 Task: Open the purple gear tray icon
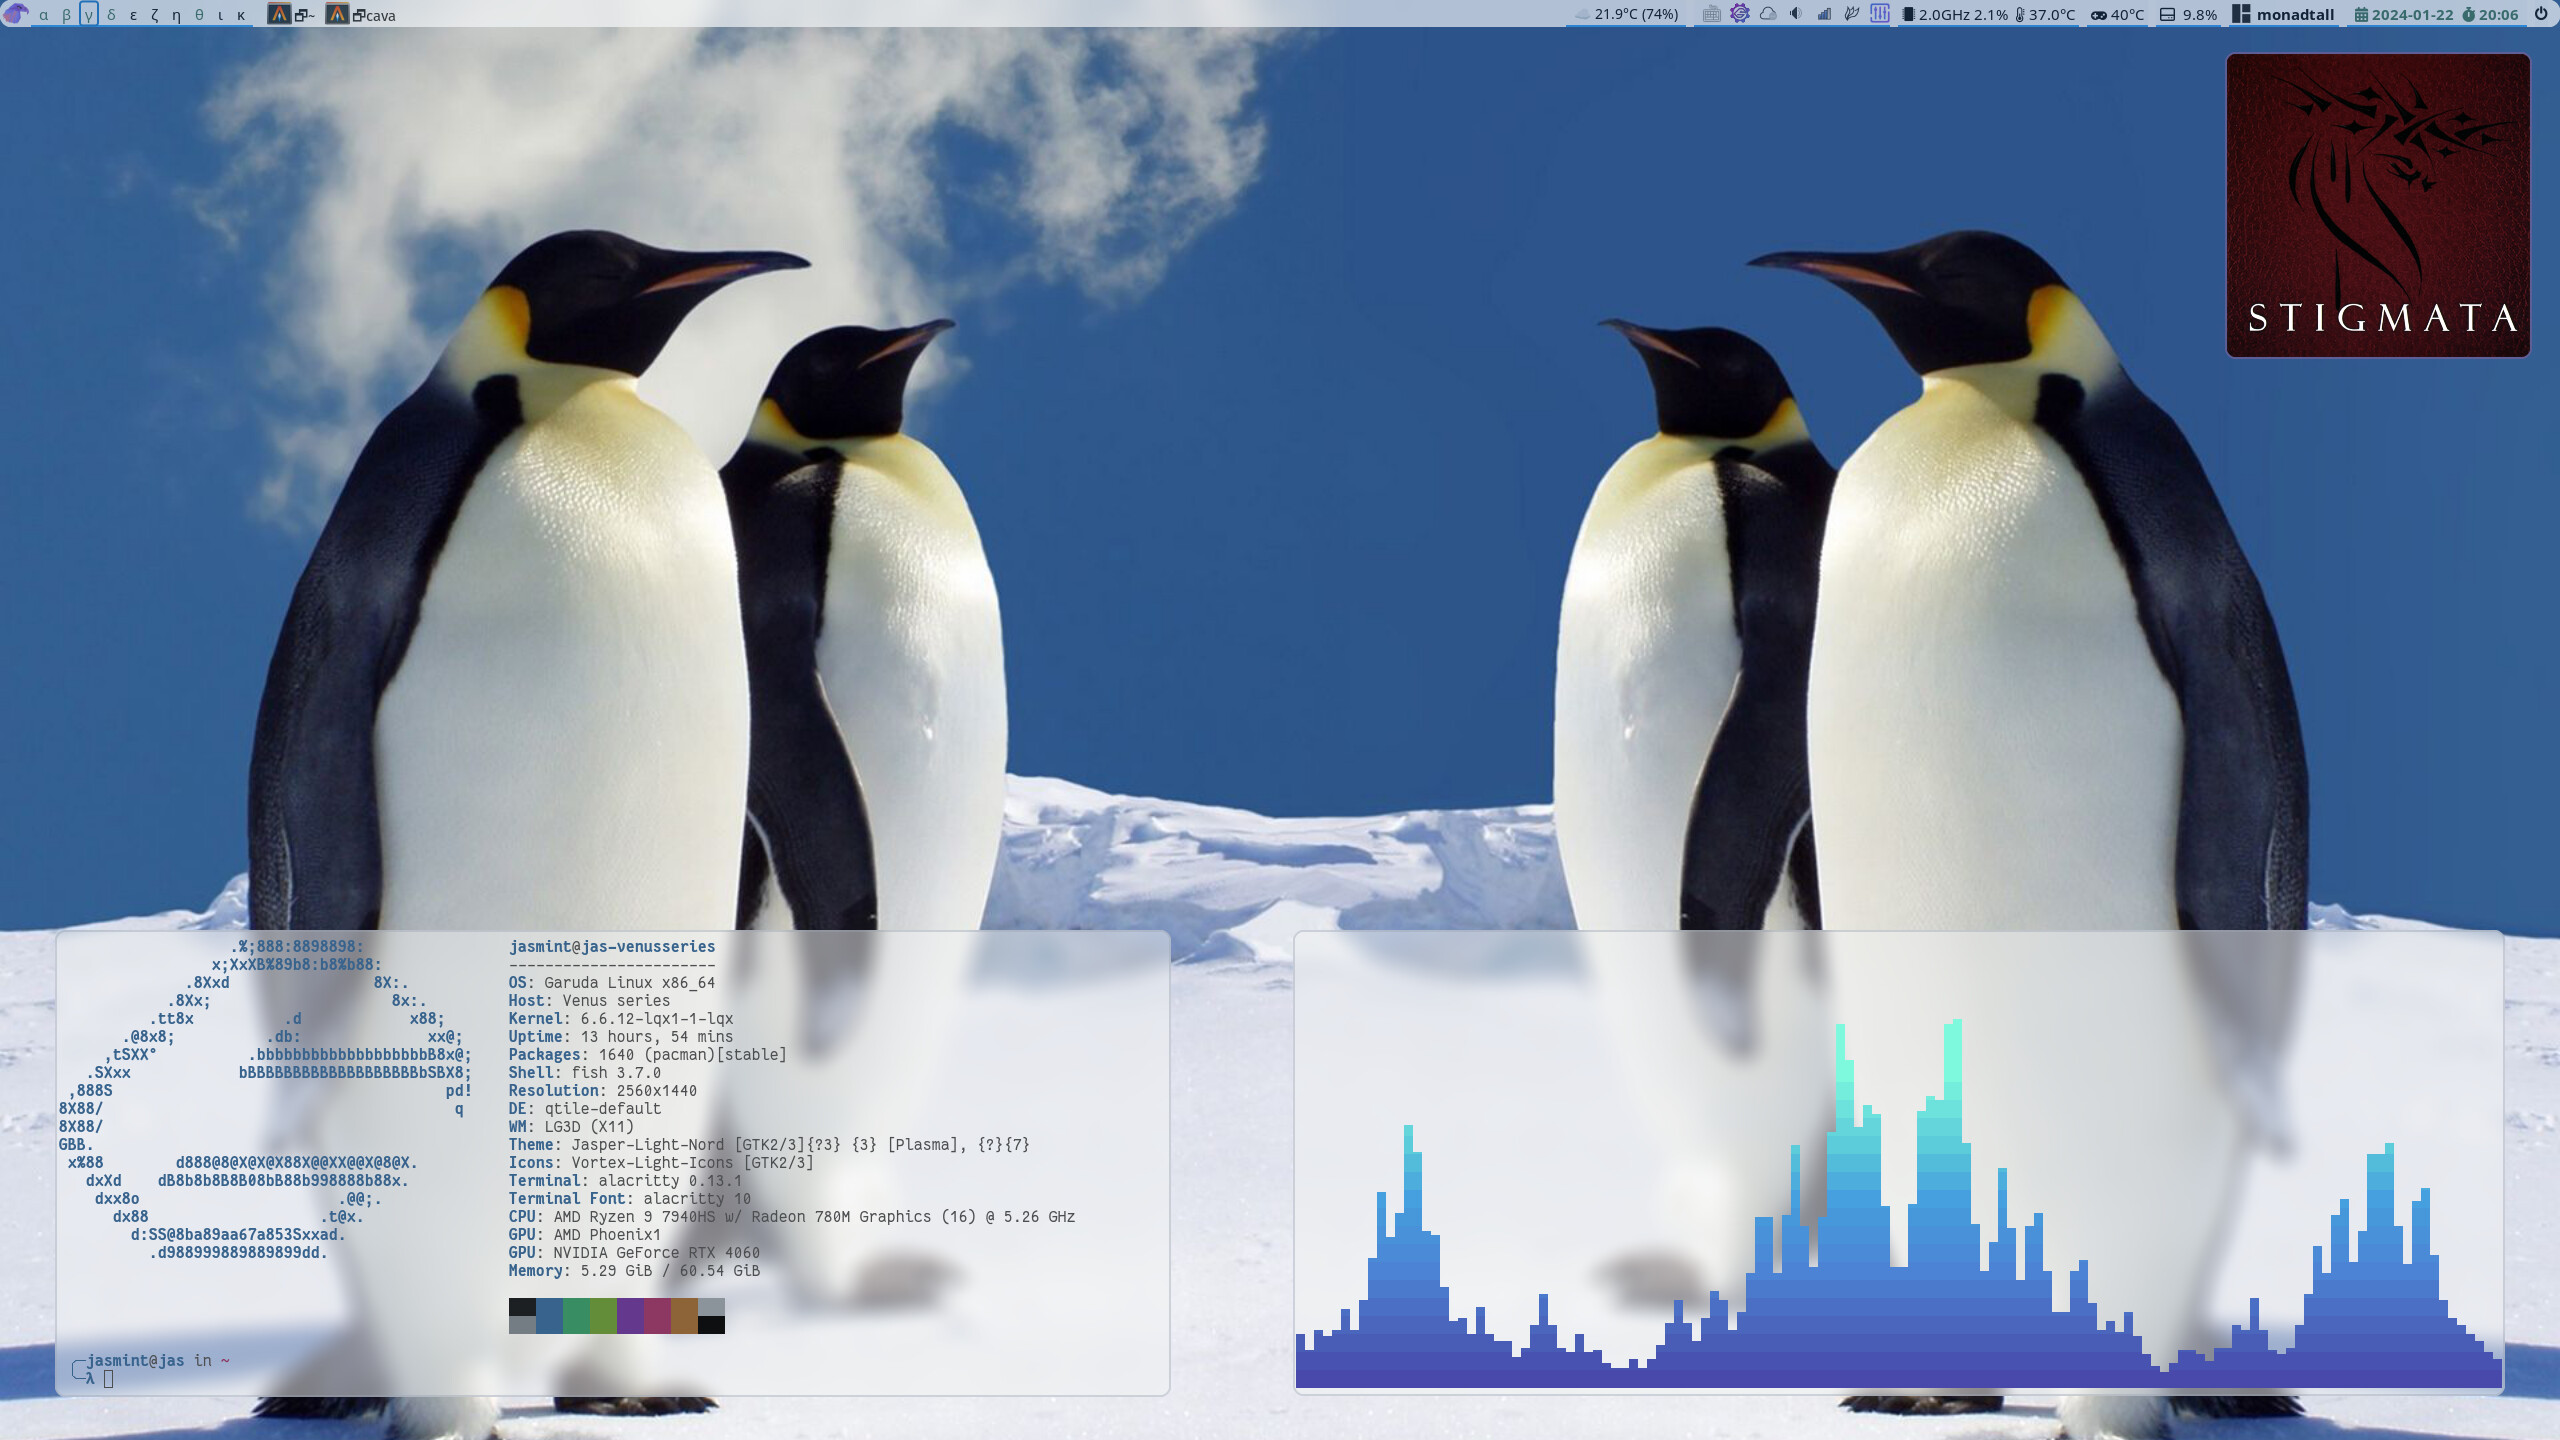click(1740, 14)
